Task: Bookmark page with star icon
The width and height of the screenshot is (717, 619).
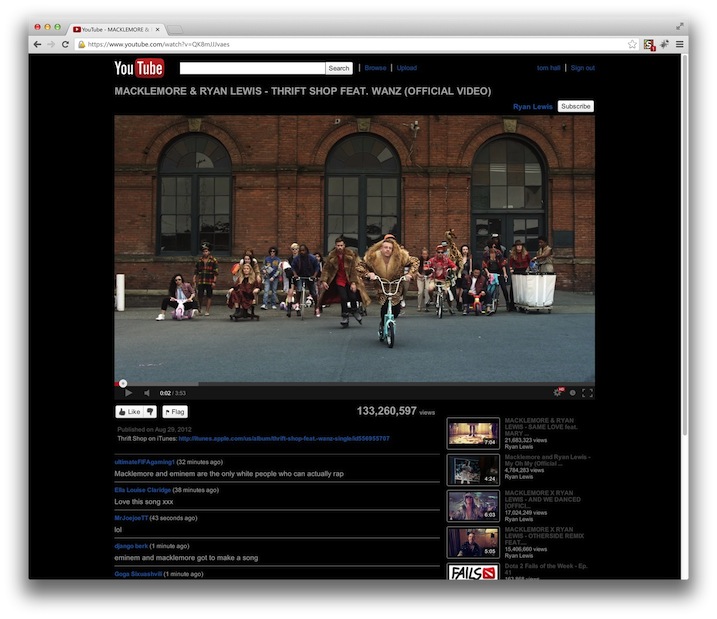Action: pyautogui.click(x=632, y=44)
